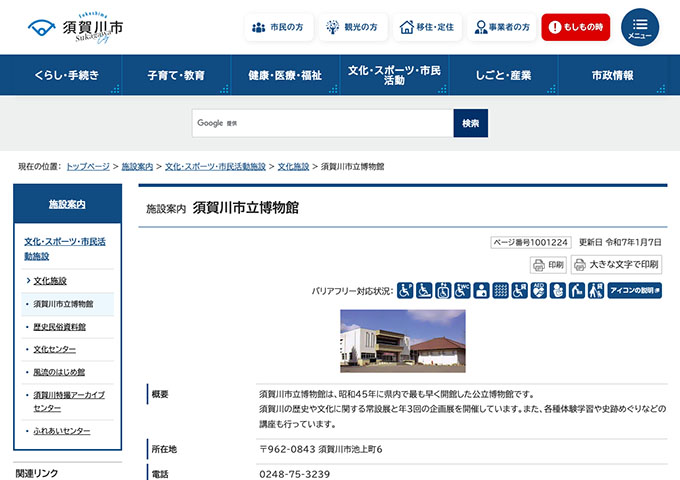
Task: Open 須賀川特撮アーカイブセンター sidebar link
Action: 69,402
